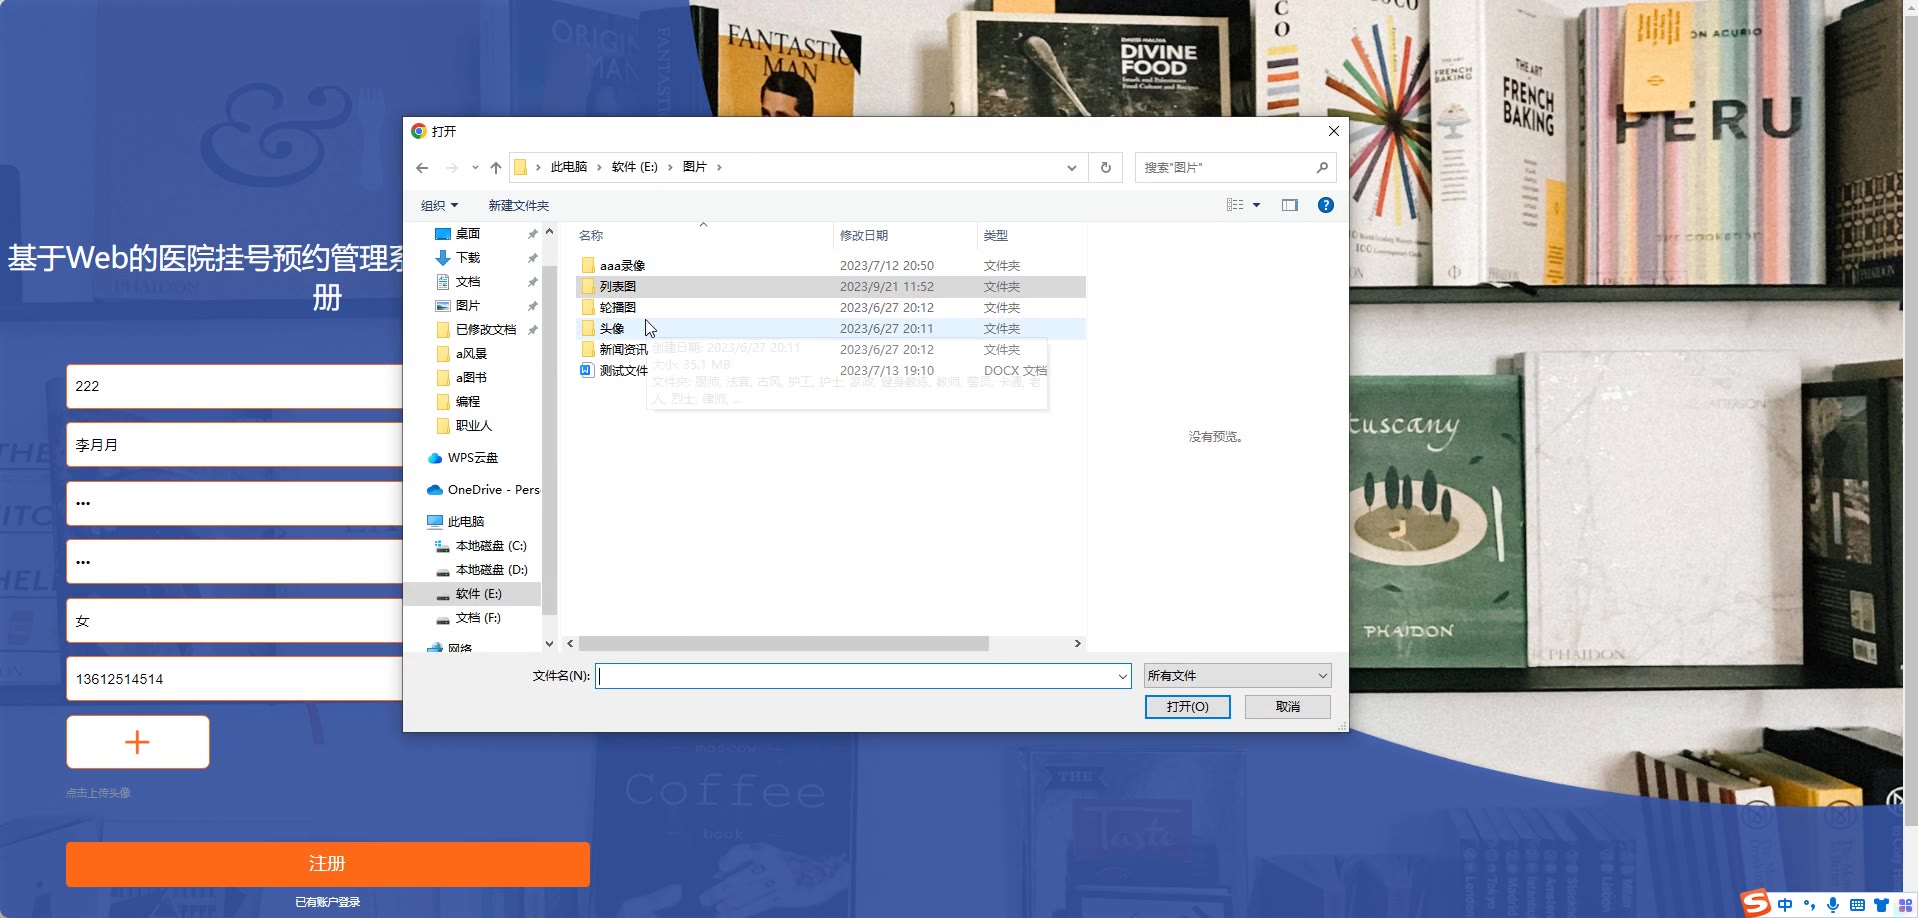The width and height of the screenshot is (1918, 918).
Task: Open recent locations dropdown beside forward arrow
Action: [x=475, y=168]
